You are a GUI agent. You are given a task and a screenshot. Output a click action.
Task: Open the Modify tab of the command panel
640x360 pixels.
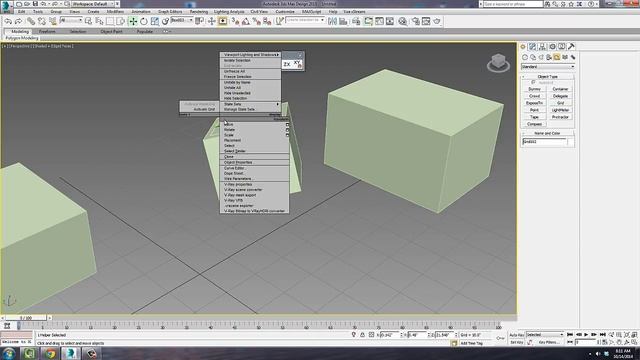click(x=532, y=47)
